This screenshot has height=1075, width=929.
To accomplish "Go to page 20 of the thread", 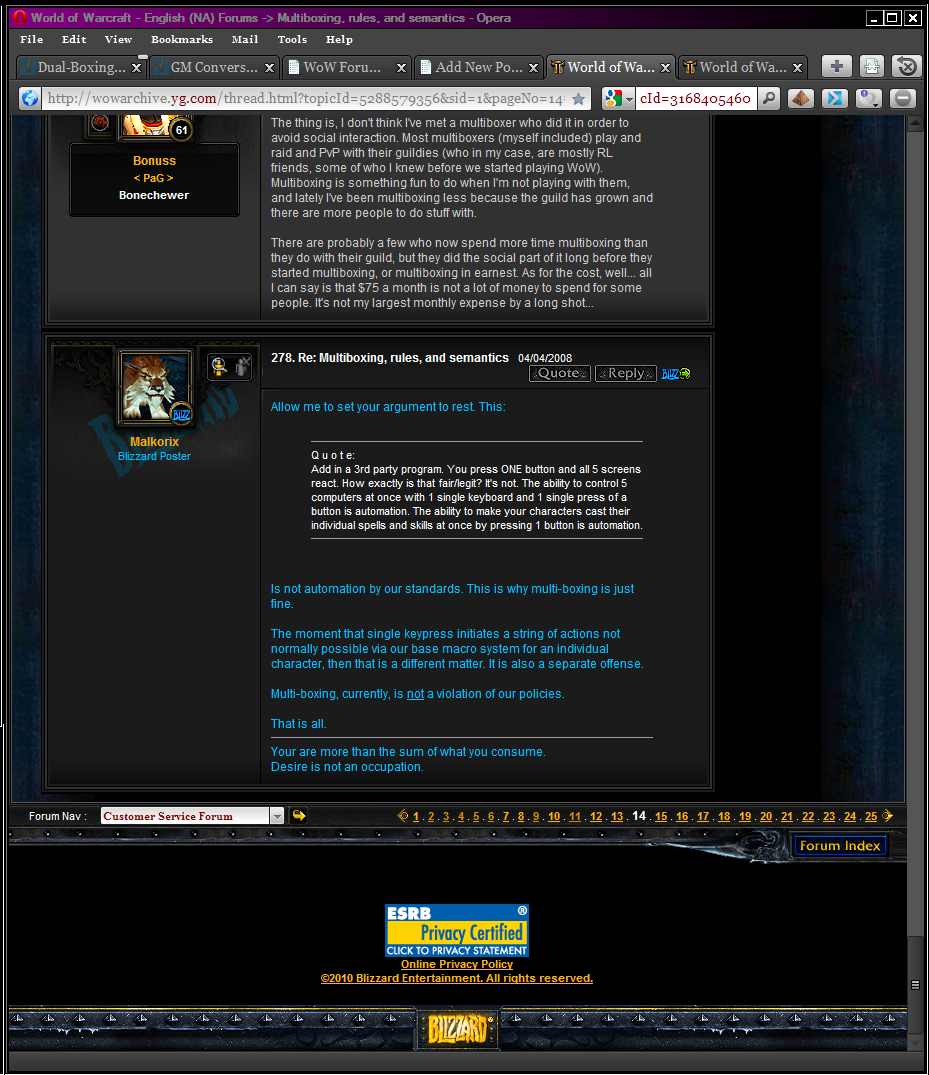I will pyautogui.click(x=766, y=817).
